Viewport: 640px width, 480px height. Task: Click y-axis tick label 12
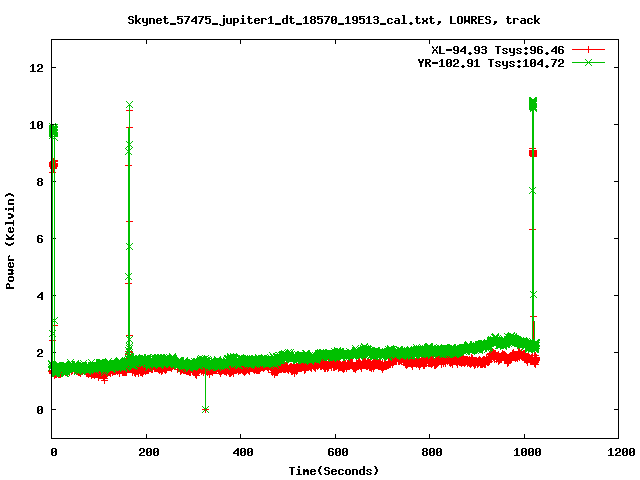click(x=36, y=68)
